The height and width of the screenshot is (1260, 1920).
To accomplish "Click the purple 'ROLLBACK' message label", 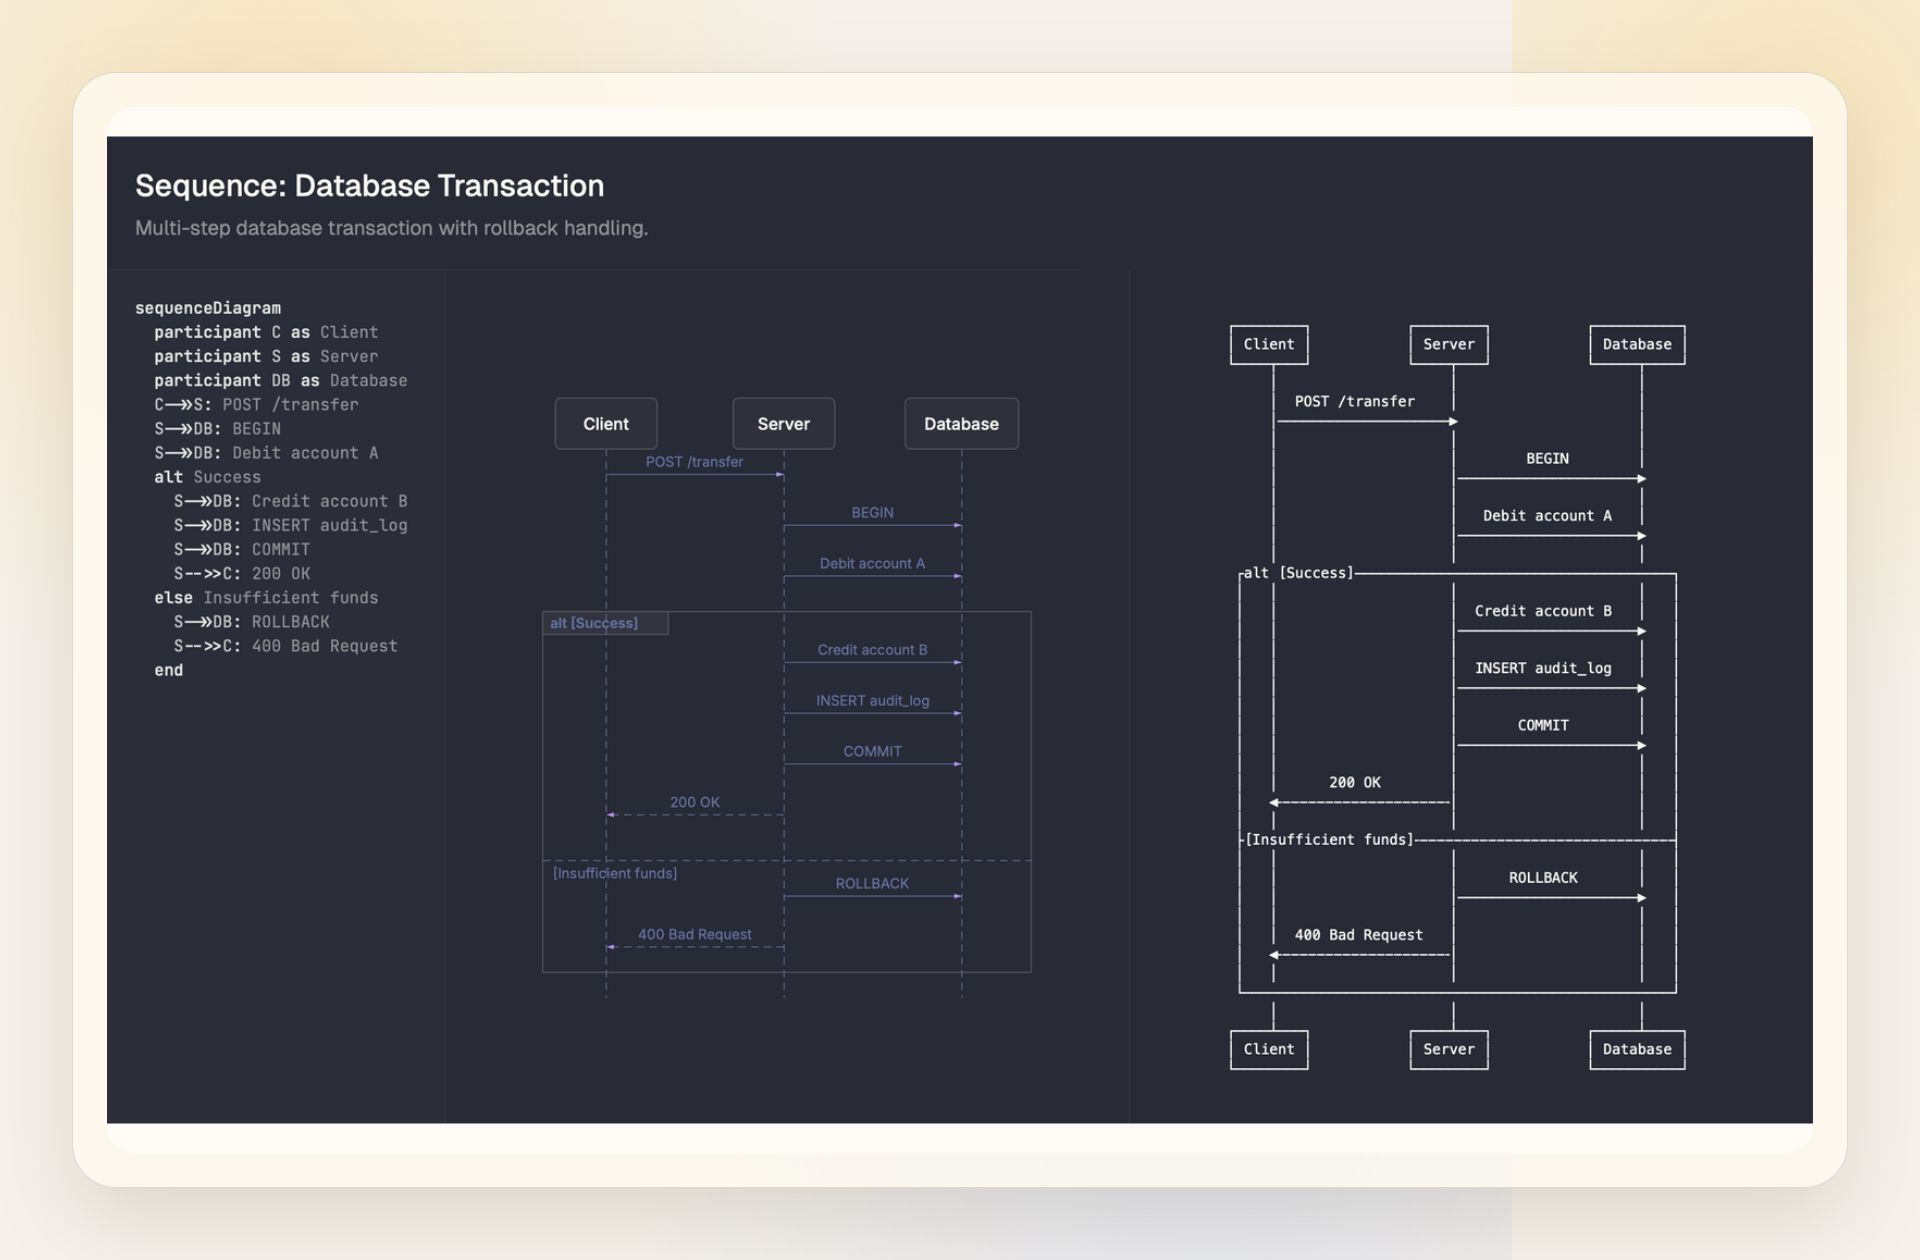I will click(x=873, y=883).
